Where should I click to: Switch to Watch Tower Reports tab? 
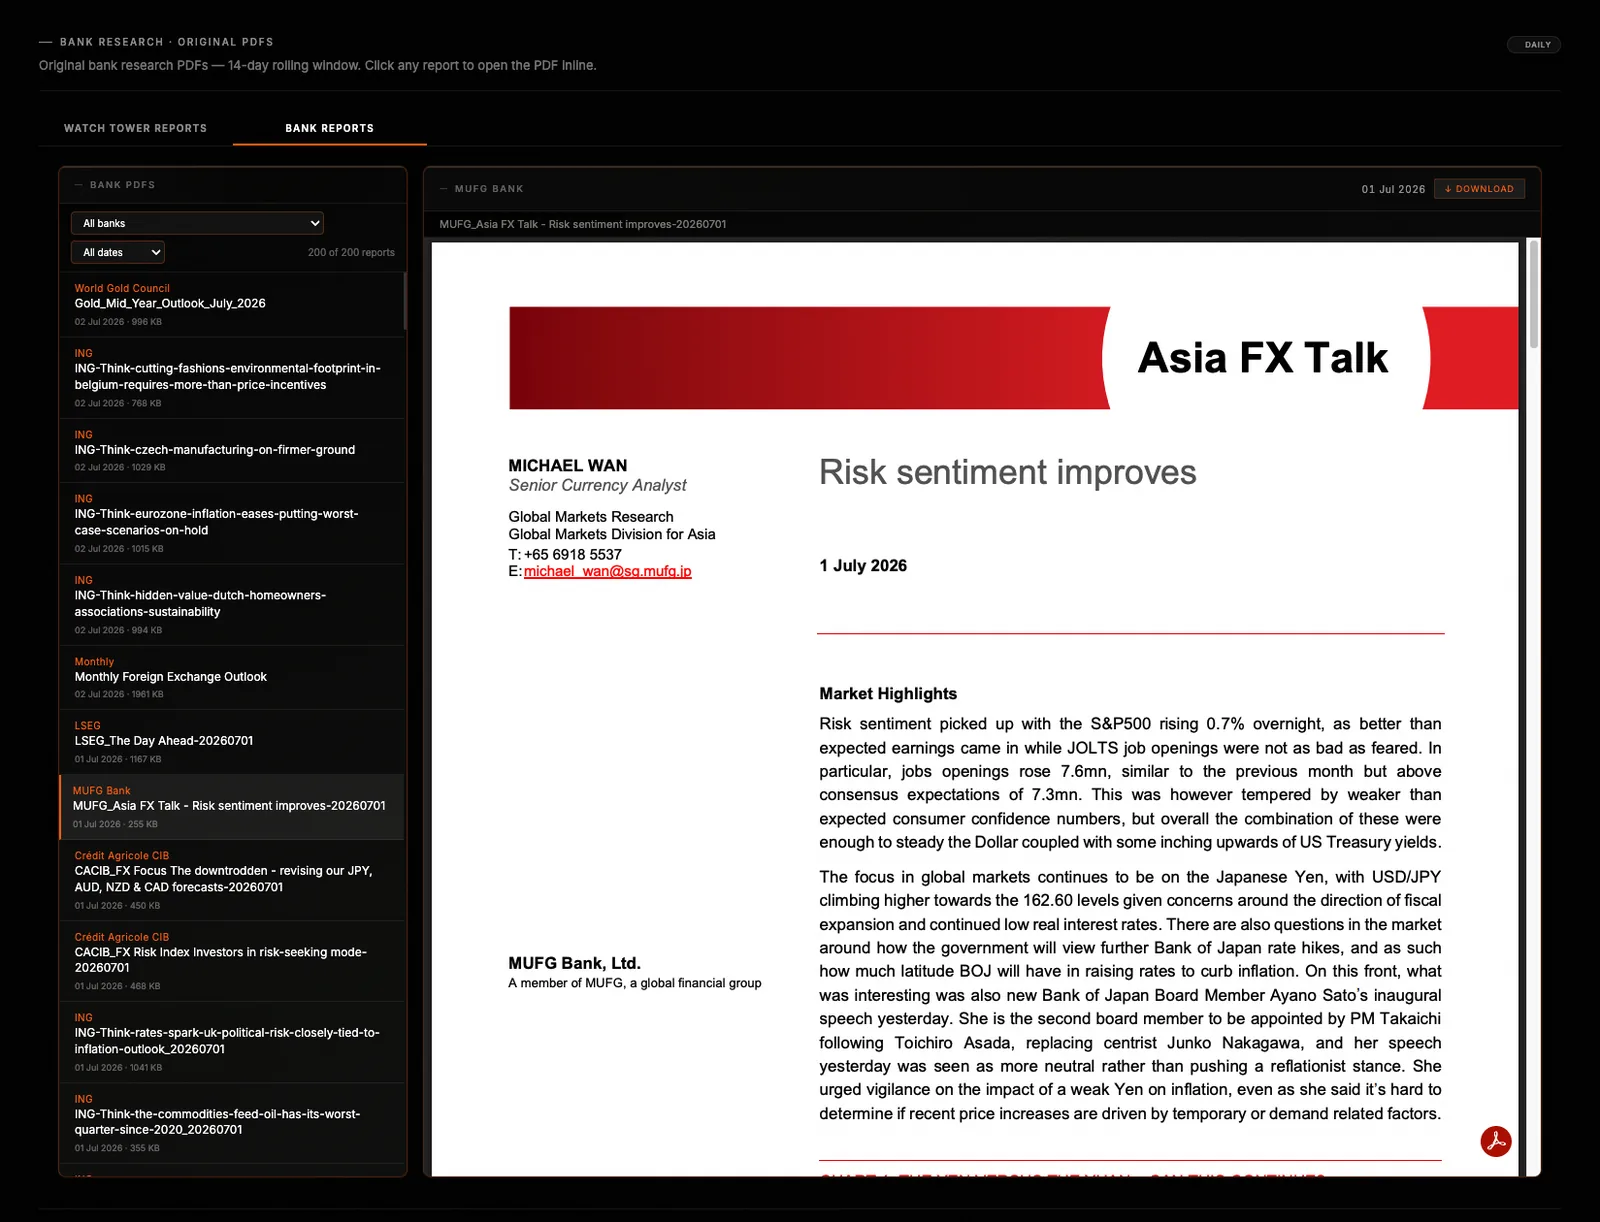135,128
